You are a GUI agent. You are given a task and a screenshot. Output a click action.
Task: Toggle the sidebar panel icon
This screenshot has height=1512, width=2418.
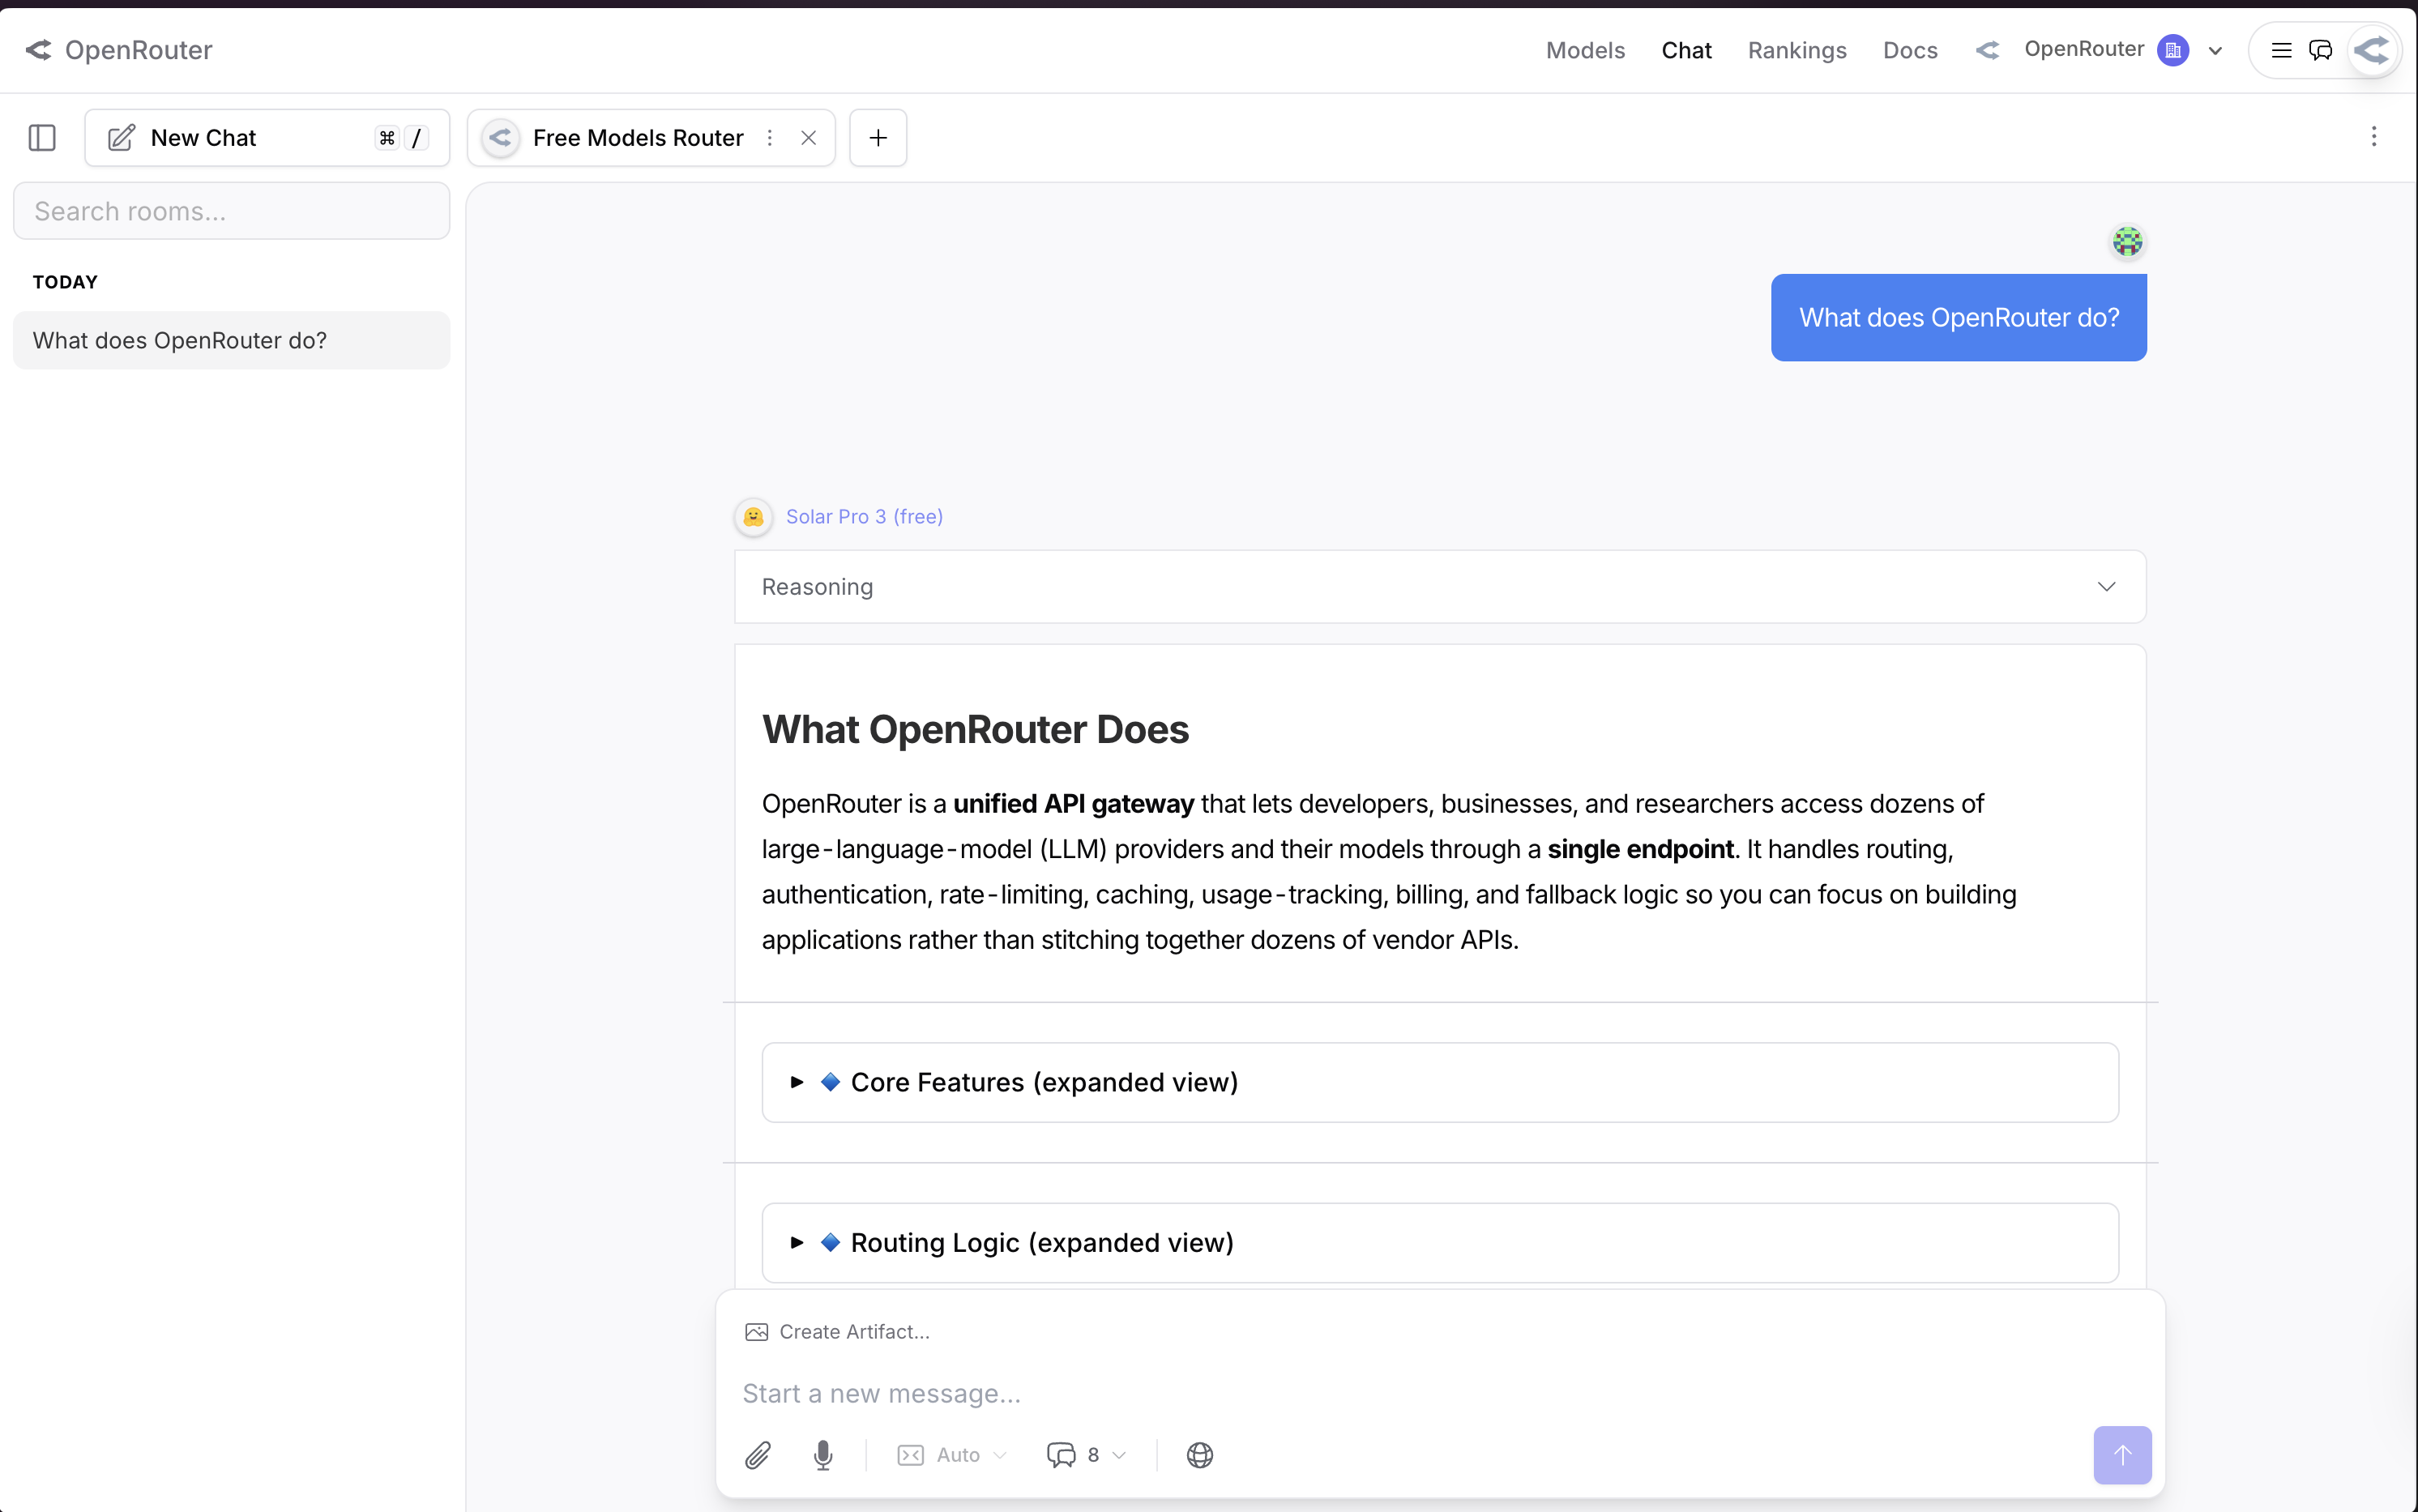[x=42, y=138]
